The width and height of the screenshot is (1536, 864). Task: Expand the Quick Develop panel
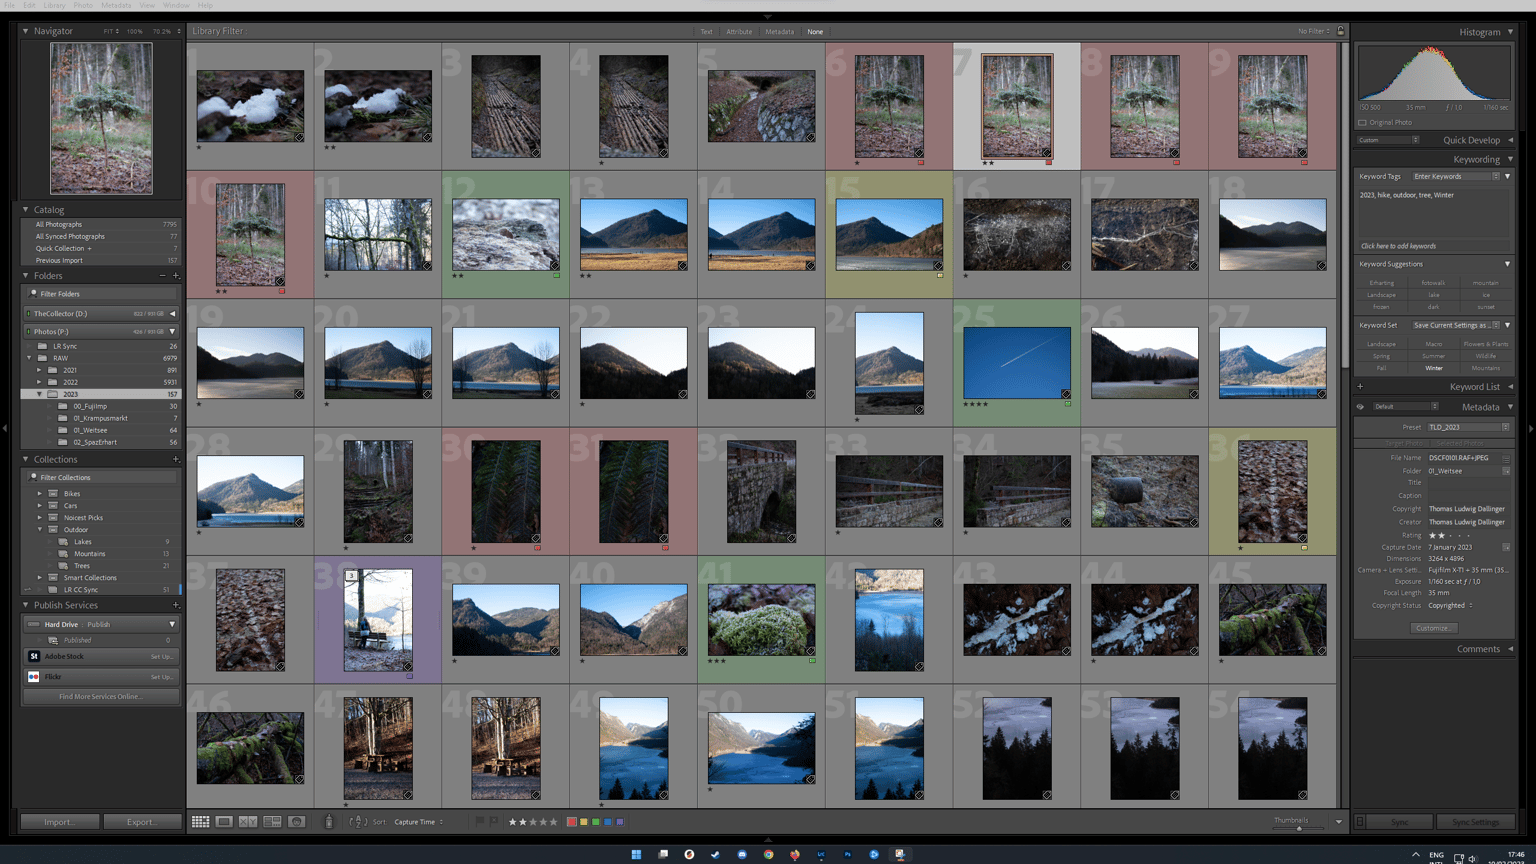(1510, 140)
